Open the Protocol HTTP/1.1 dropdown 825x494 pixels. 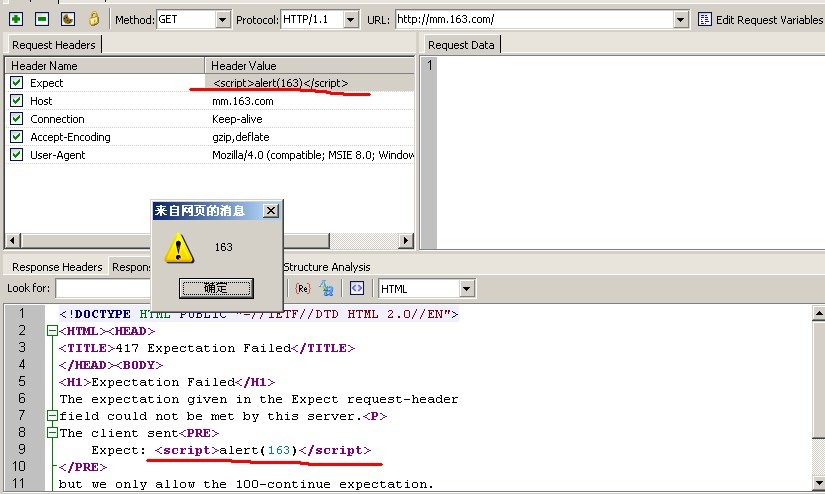pos(351,20)
